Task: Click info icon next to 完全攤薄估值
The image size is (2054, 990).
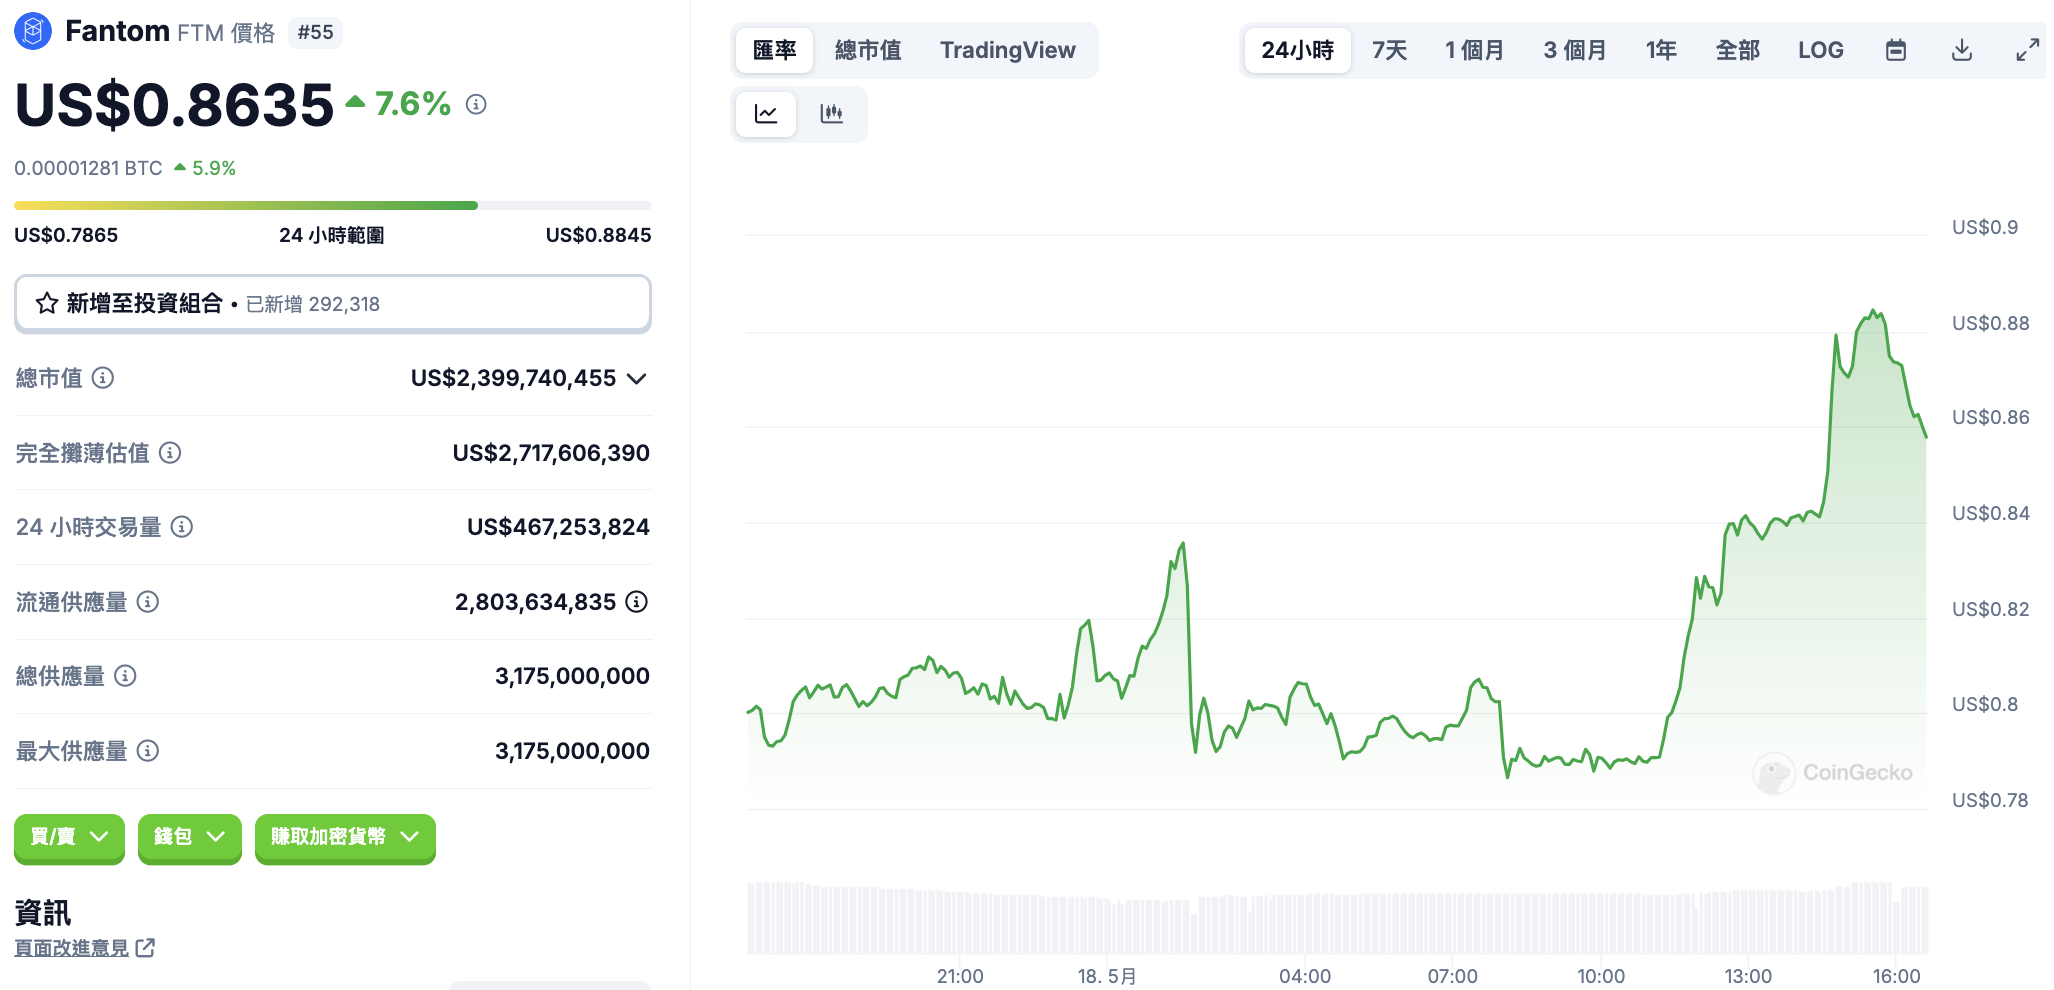Action: click(x=171, y=453)
